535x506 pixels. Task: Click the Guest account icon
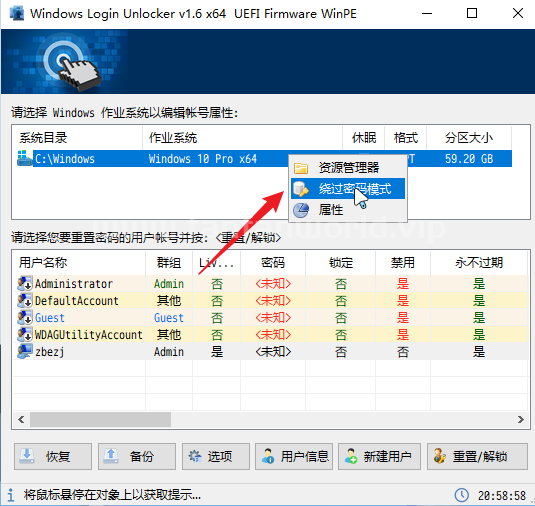tap(25, 317)
